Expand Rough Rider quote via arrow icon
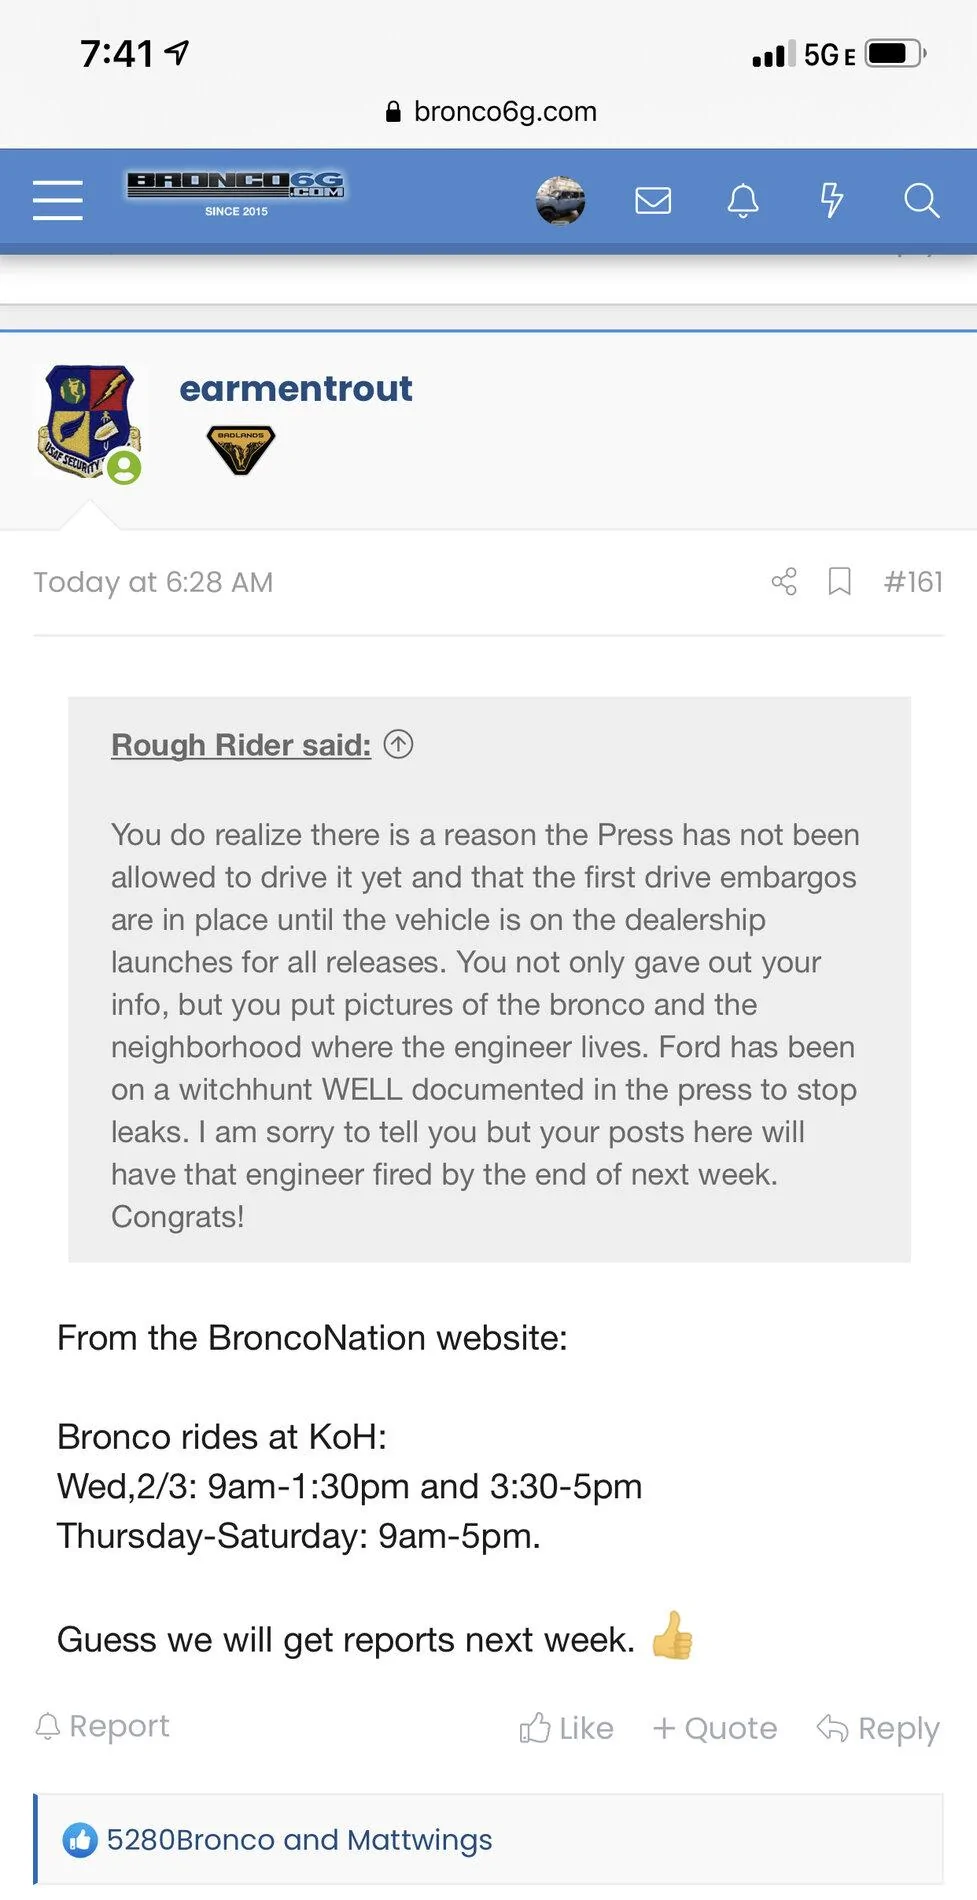 pyautogui.click(x=398, y=744)
